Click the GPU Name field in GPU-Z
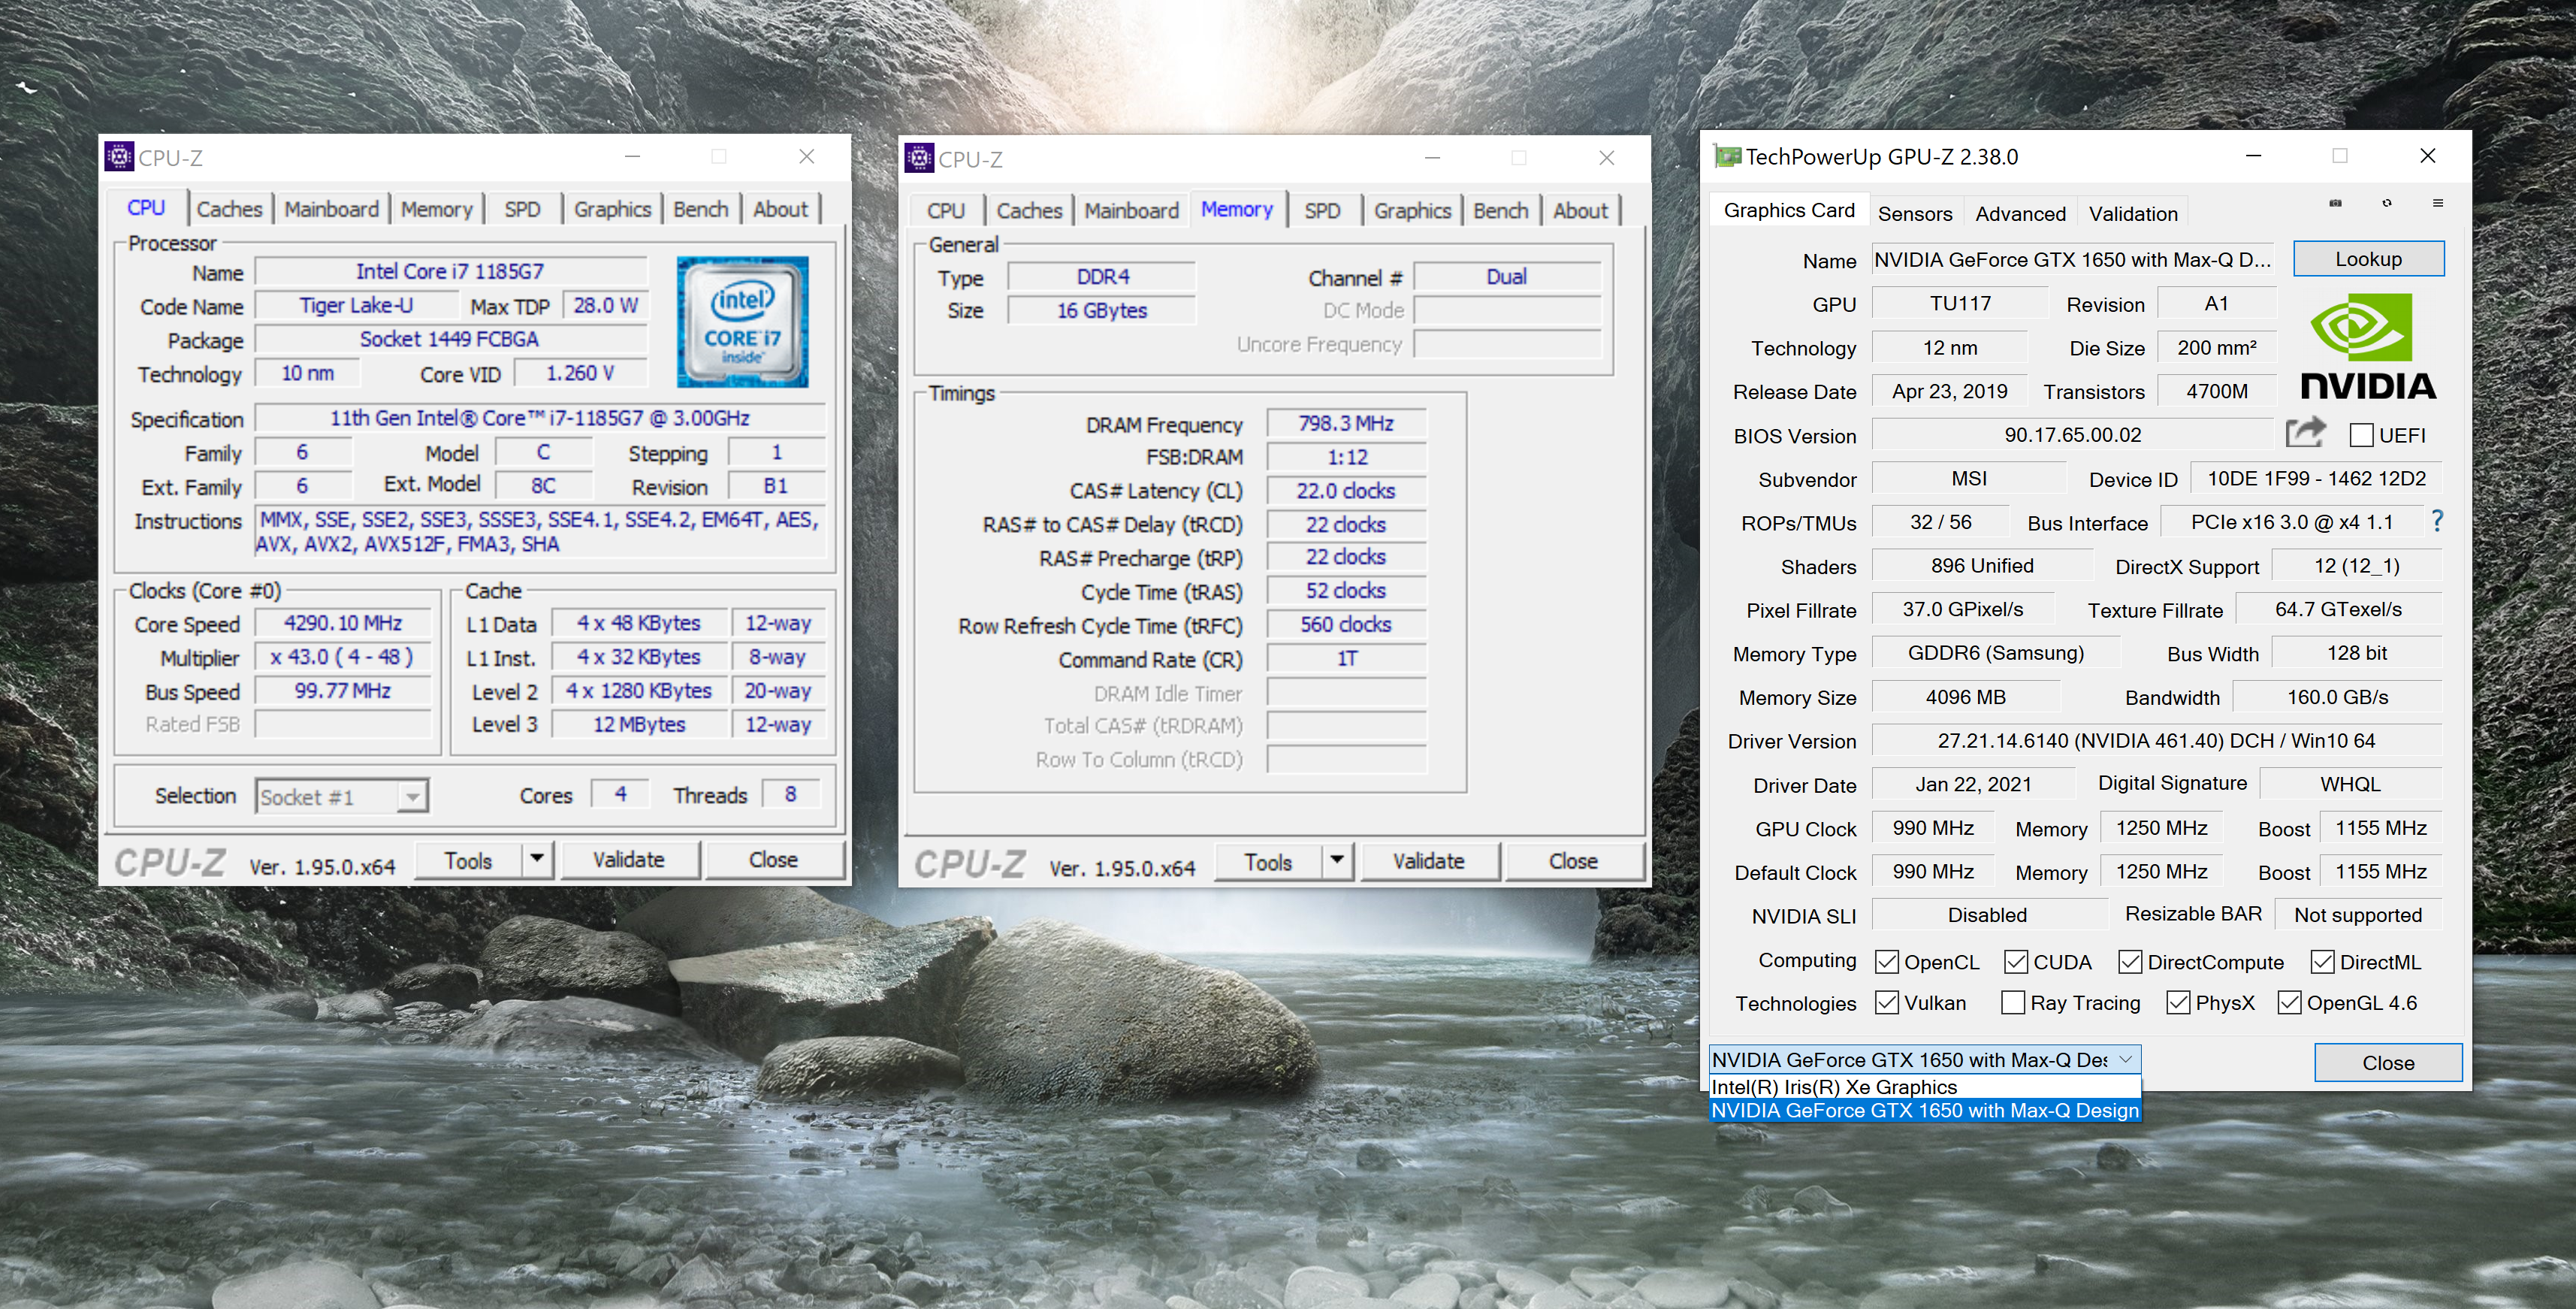The width and height of the screenshot is (2576, 1309). [x=2073, y=260]
